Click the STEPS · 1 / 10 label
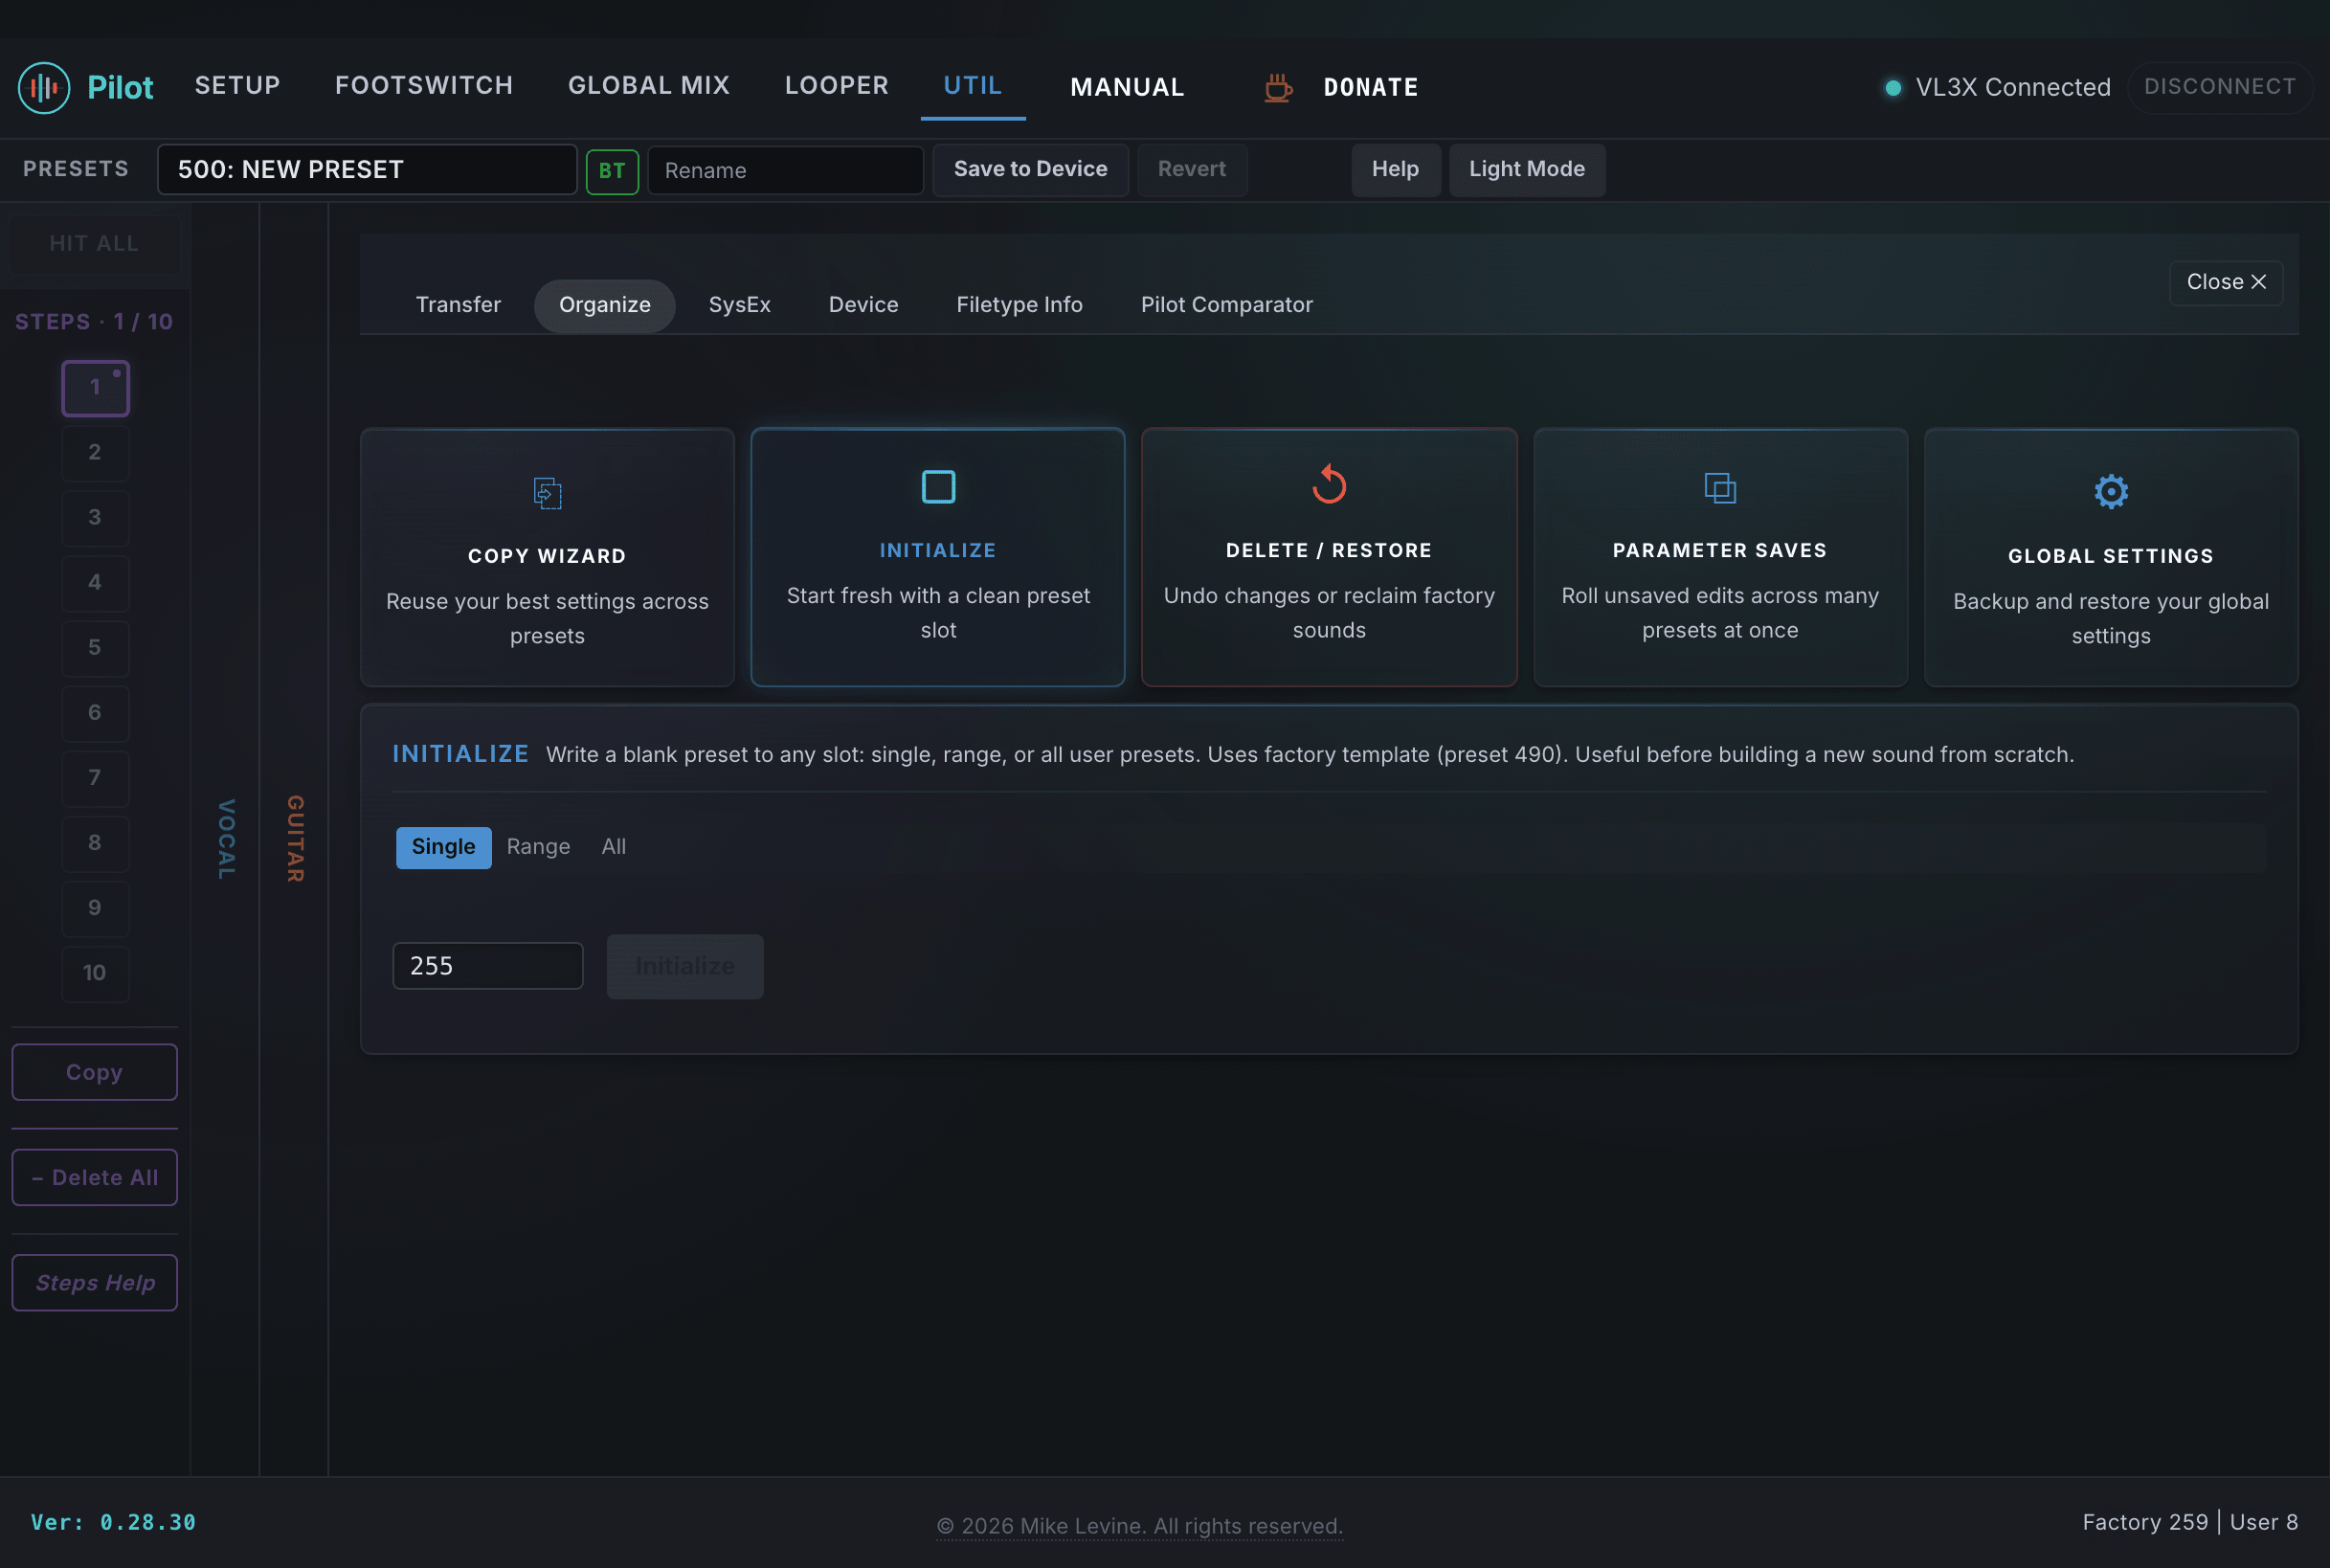 94,322
